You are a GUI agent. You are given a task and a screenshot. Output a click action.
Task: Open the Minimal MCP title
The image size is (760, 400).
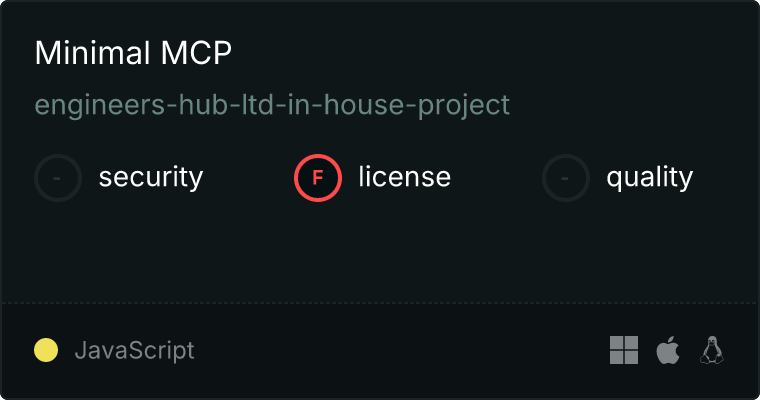pyautogui.click(x=133, y=52)
